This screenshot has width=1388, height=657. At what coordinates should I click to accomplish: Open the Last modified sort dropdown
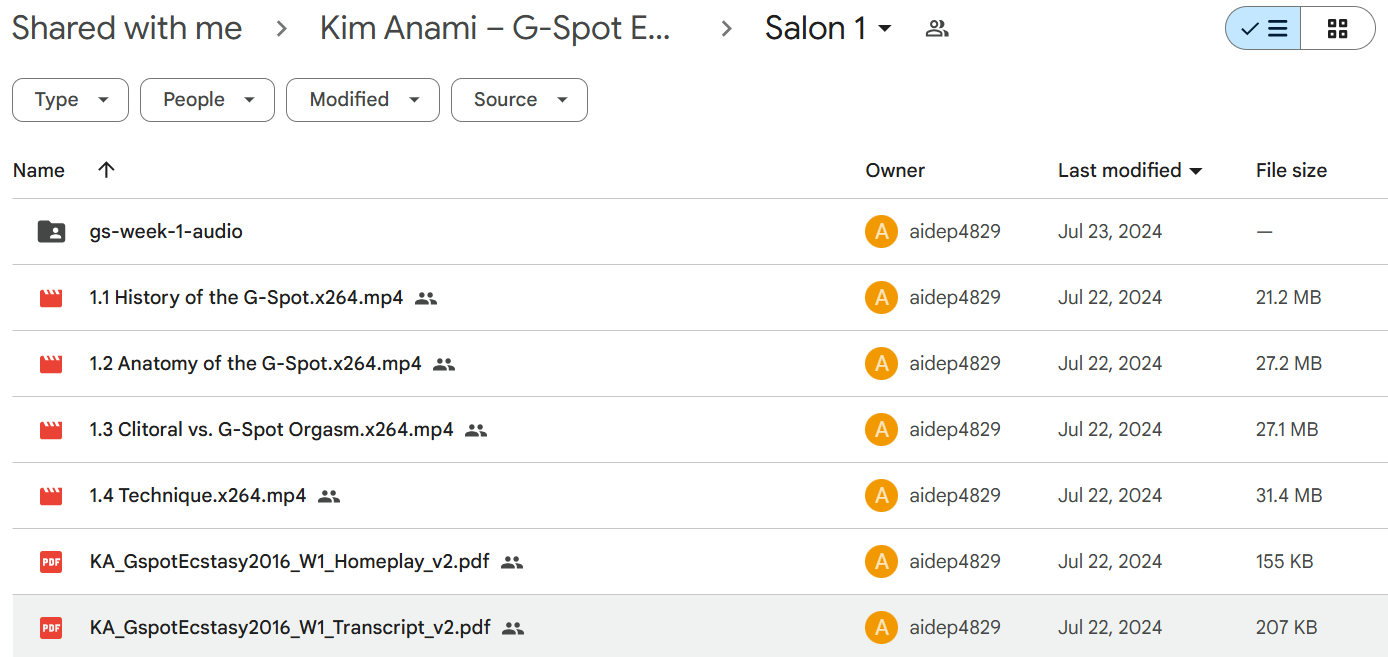1130,170
